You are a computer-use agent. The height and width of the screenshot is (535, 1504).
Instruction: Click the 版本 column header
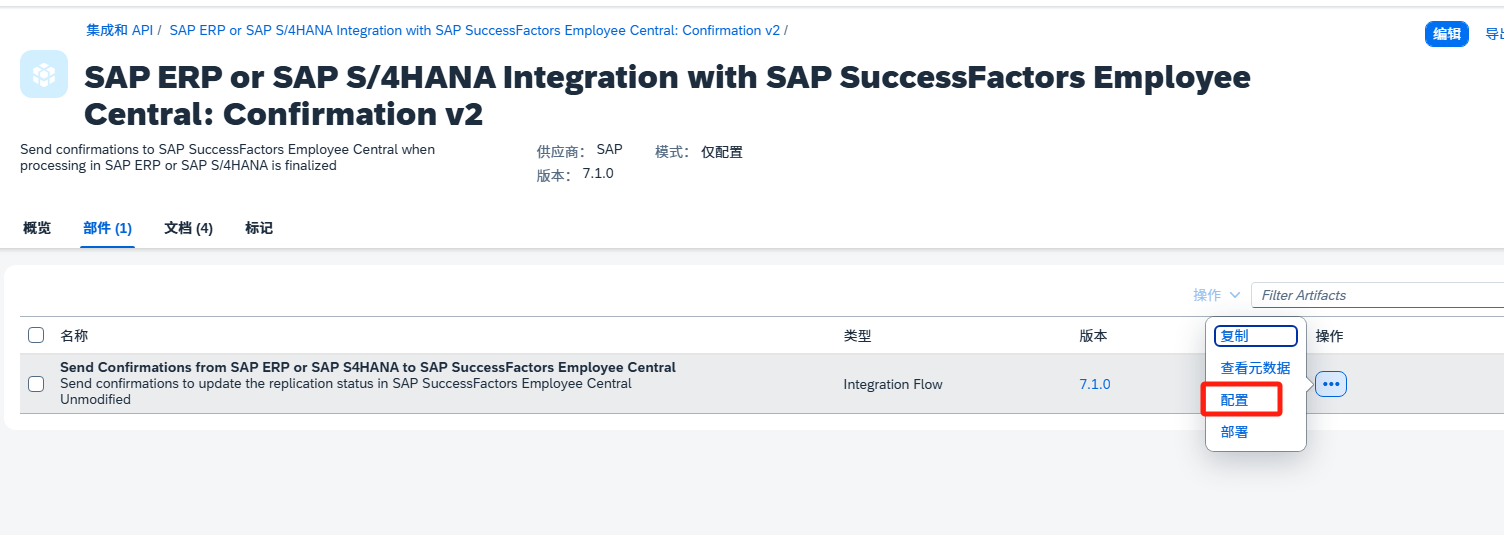coord(1094,336)
